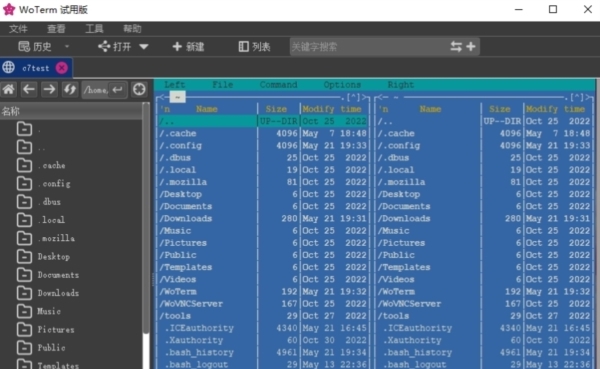Screen dimensions: 600x369
Task: Select the .dbus folder in sidebar
Action: 49,202
